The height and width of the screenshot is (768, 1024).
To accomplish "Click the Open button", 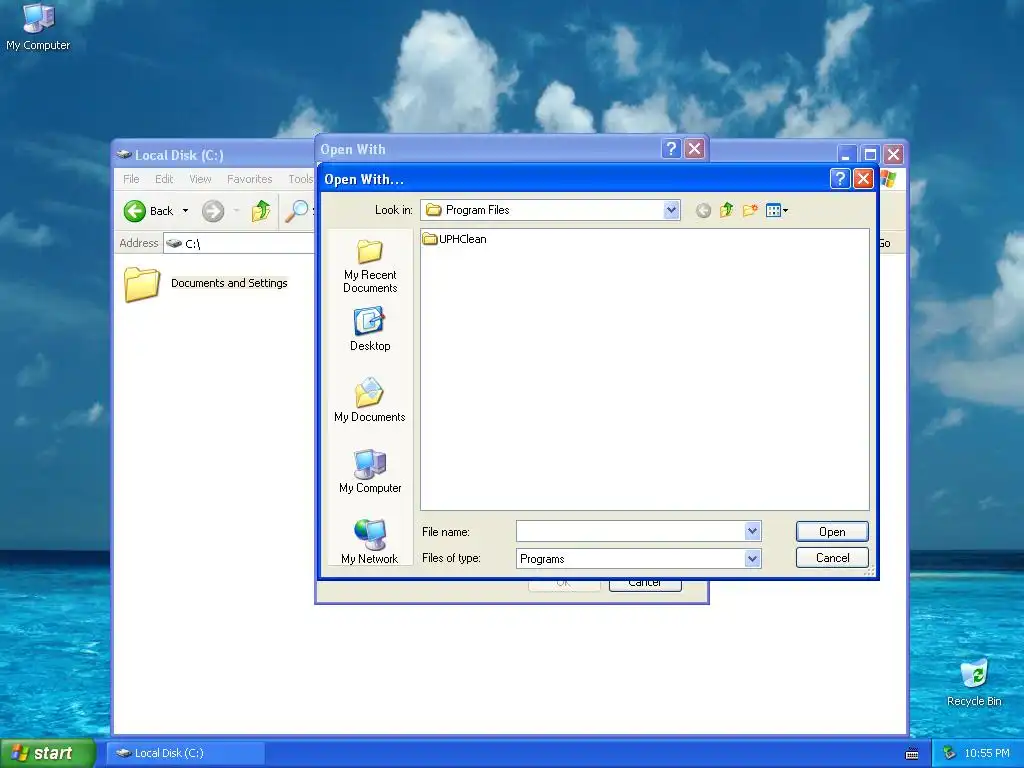I will [x=832, y=532].
